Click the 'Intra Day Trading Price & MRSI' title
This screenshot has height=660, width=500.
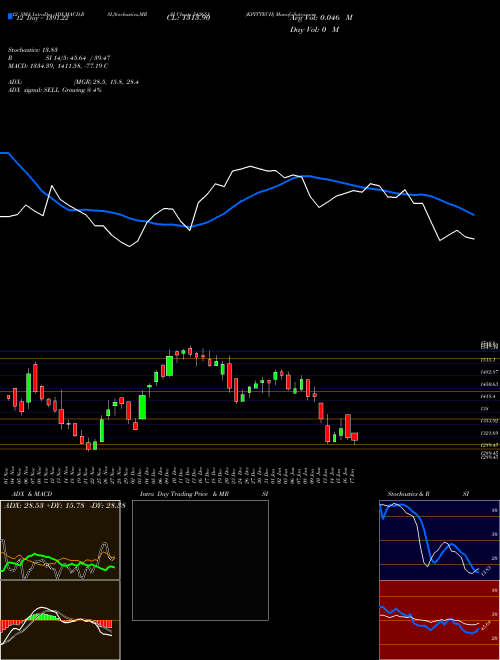tap(204, 494)
